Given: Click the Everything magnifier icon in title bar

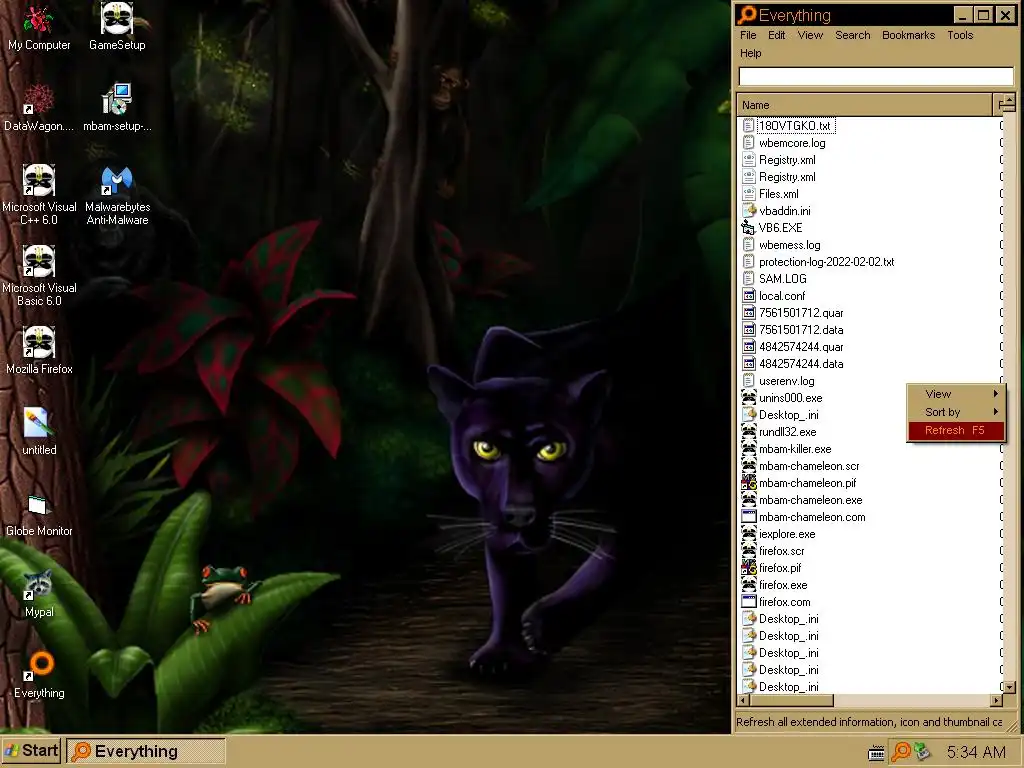Looking at the screenshot, I should pos(747,14).
